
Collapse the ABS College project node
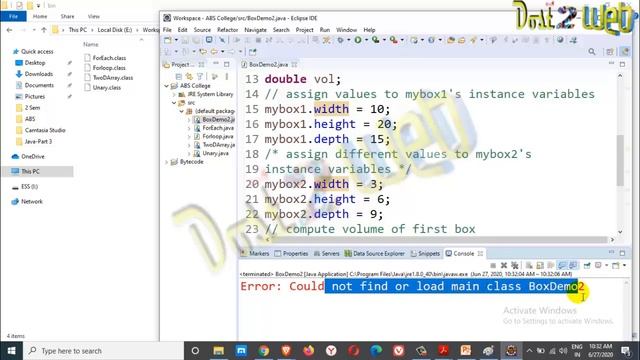tap(167, 86)
